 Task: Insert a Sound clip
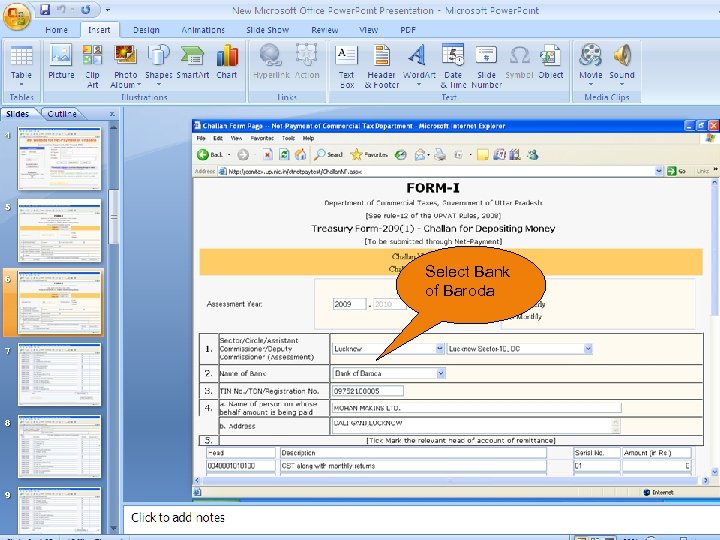(x=622, y=65)
